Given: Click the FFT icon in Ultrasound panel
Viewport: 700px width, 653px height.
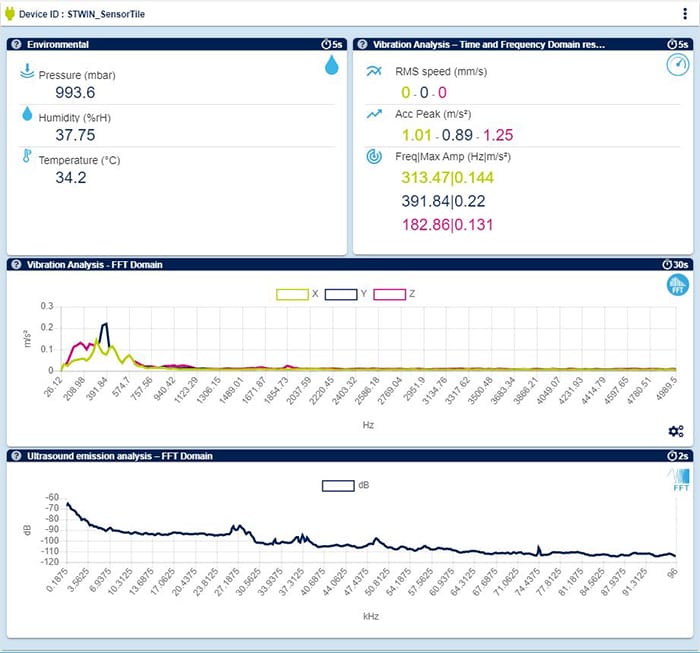Looking at the screenshot, I should [678, 482].
